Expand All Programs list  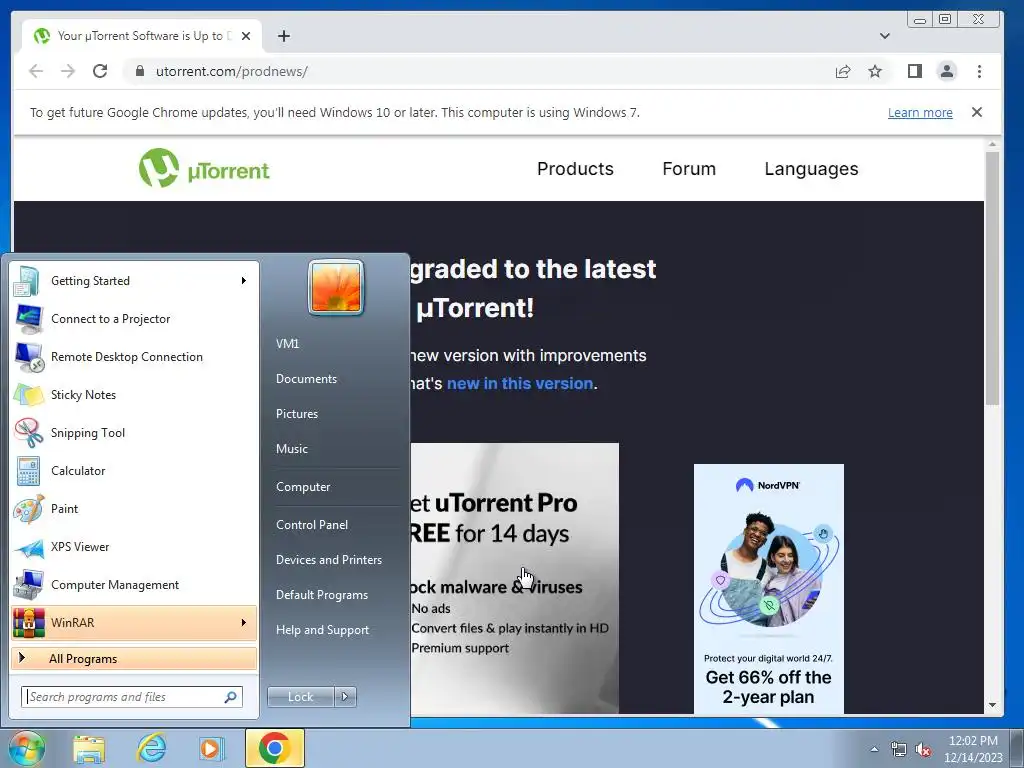click(x=134, y=658)
